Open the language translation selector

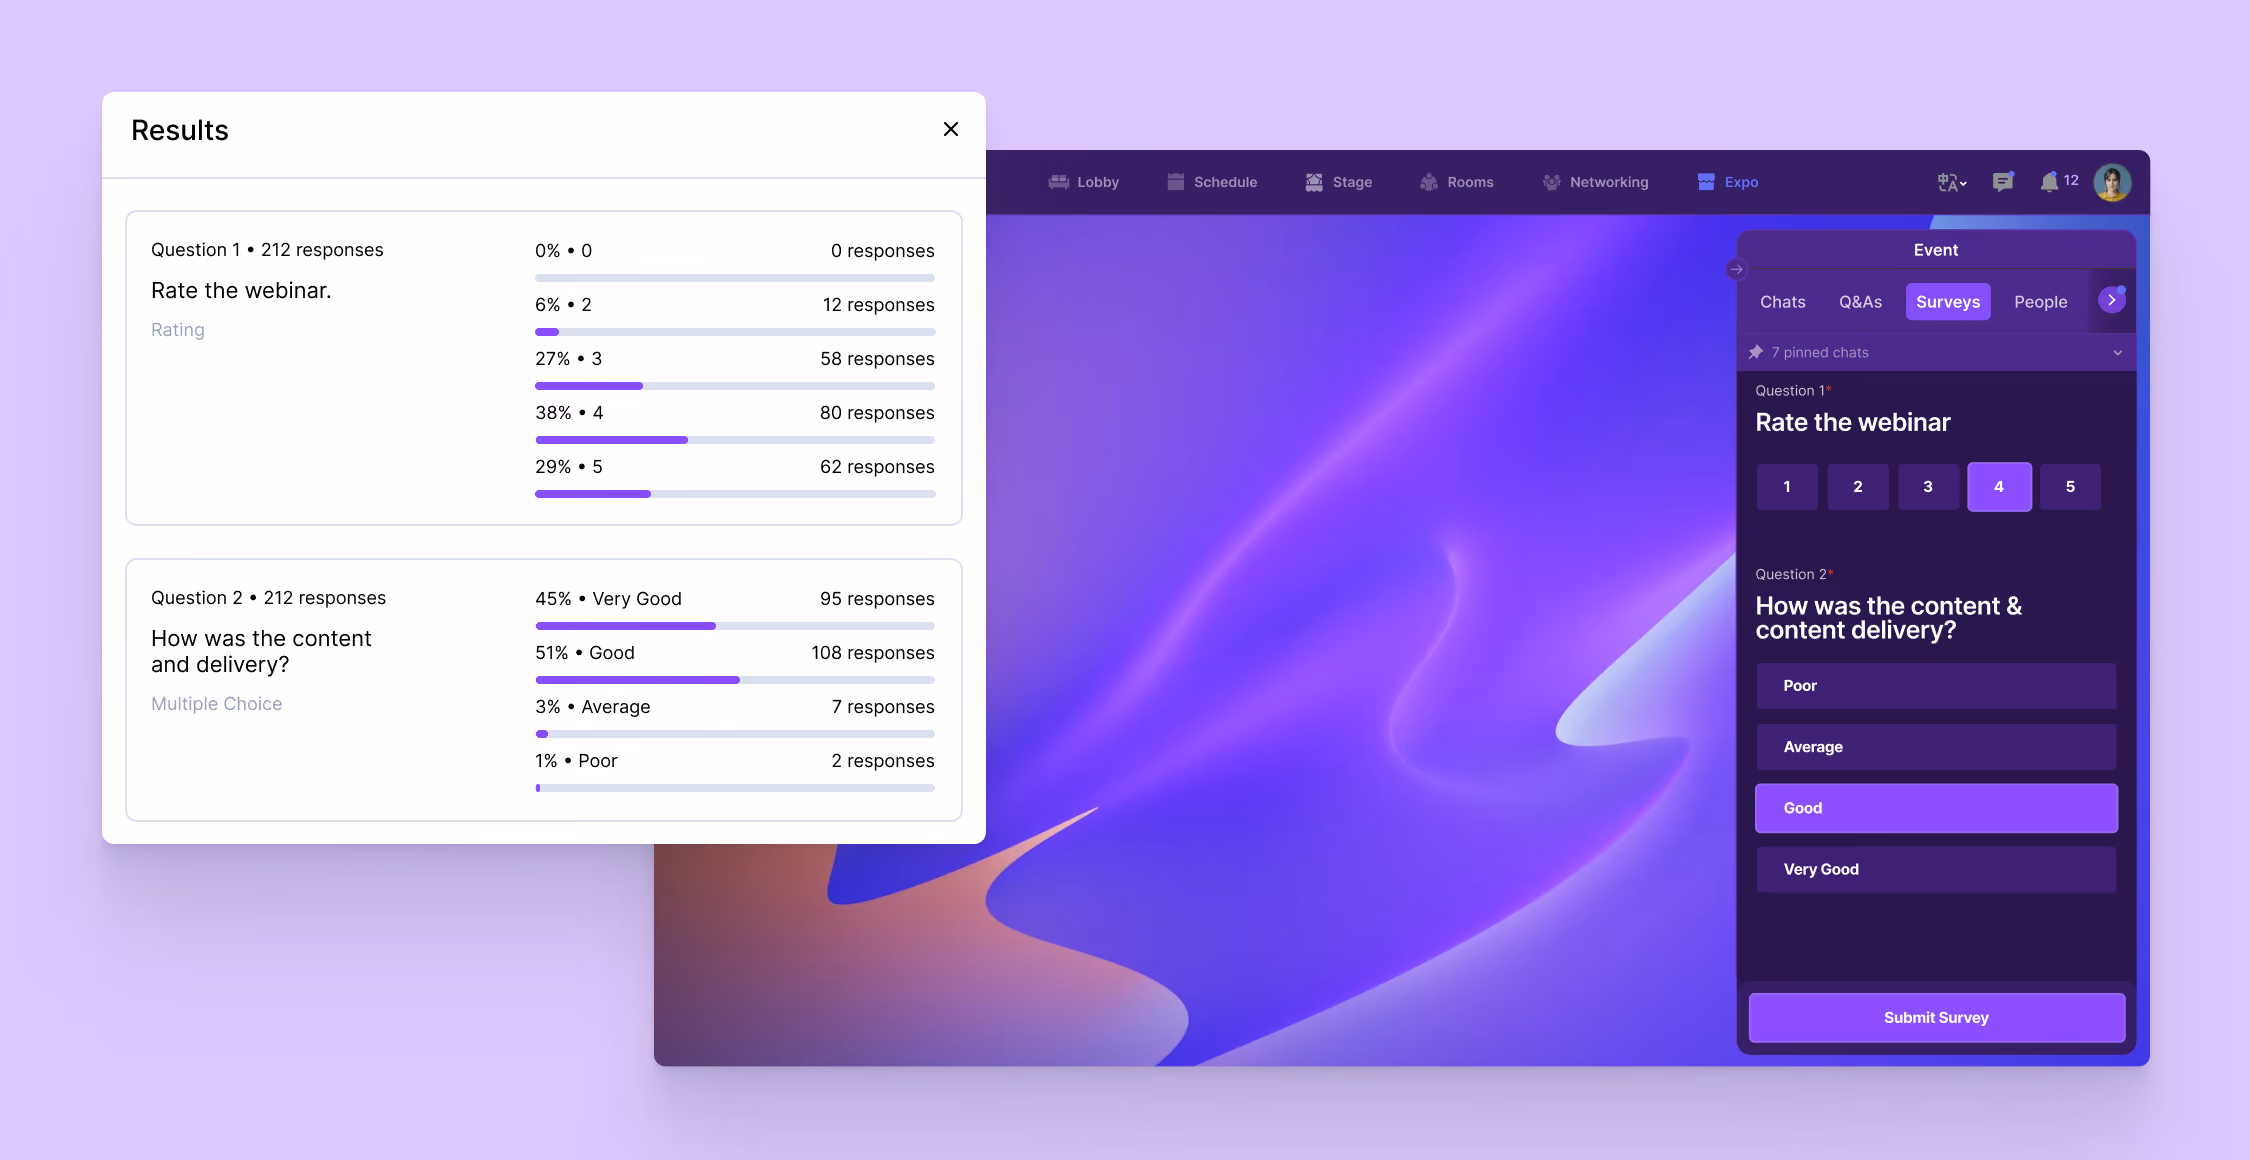click(1951, 182)
